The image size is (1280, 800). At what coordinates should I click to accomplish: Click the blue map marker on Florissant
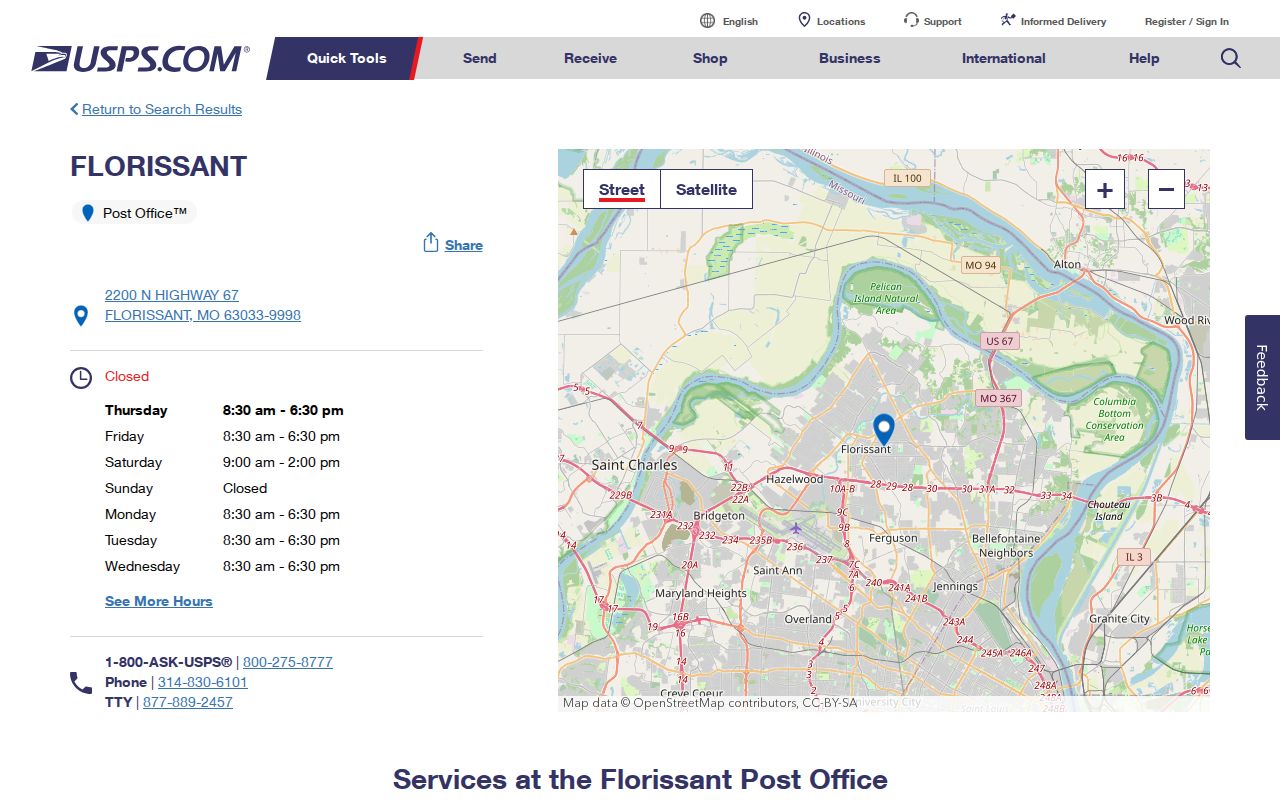pos(883,429)
